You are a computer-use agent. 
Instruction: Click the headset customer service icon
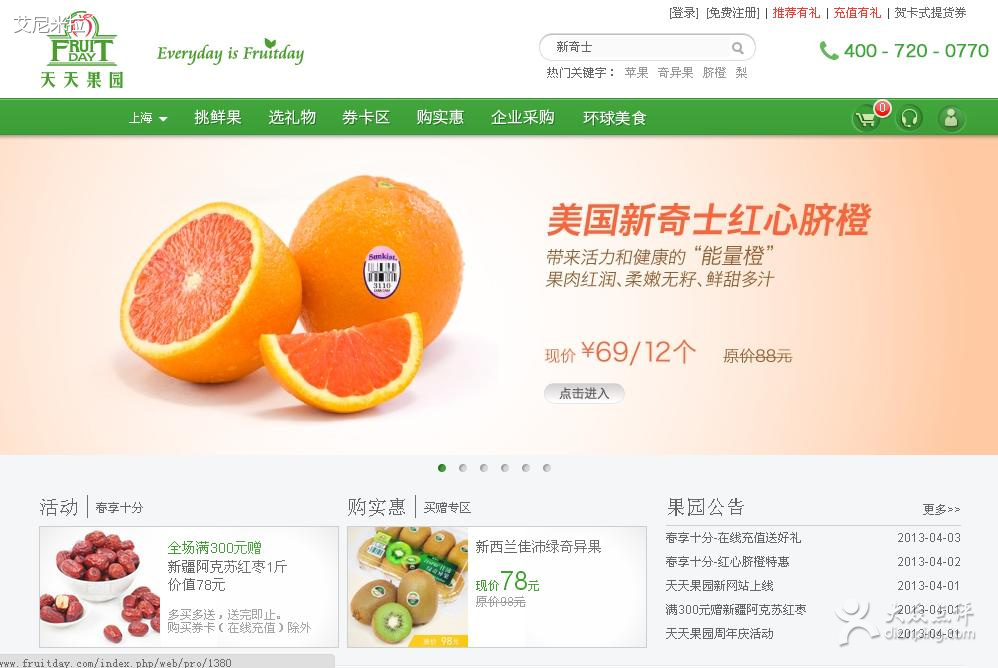pos(909,119)
